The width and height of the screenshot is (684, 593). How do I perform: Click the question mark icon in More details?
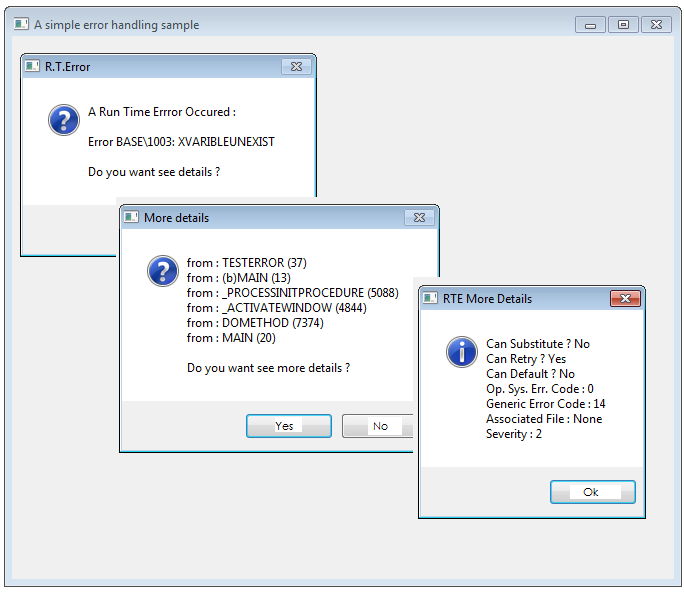(x=163, y=271)
